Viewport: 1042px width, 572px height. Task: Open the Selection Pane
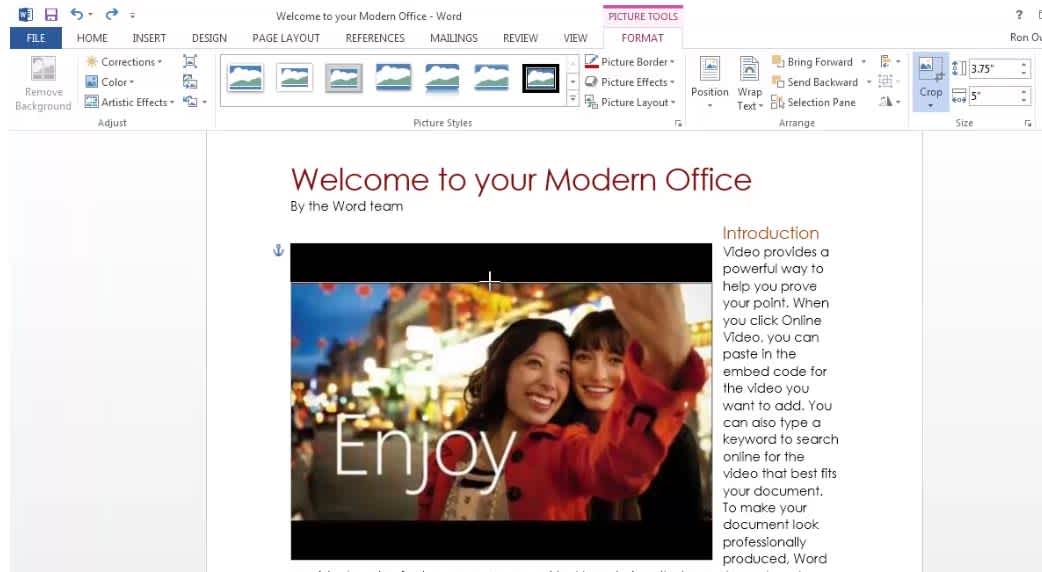coord(813,102)
